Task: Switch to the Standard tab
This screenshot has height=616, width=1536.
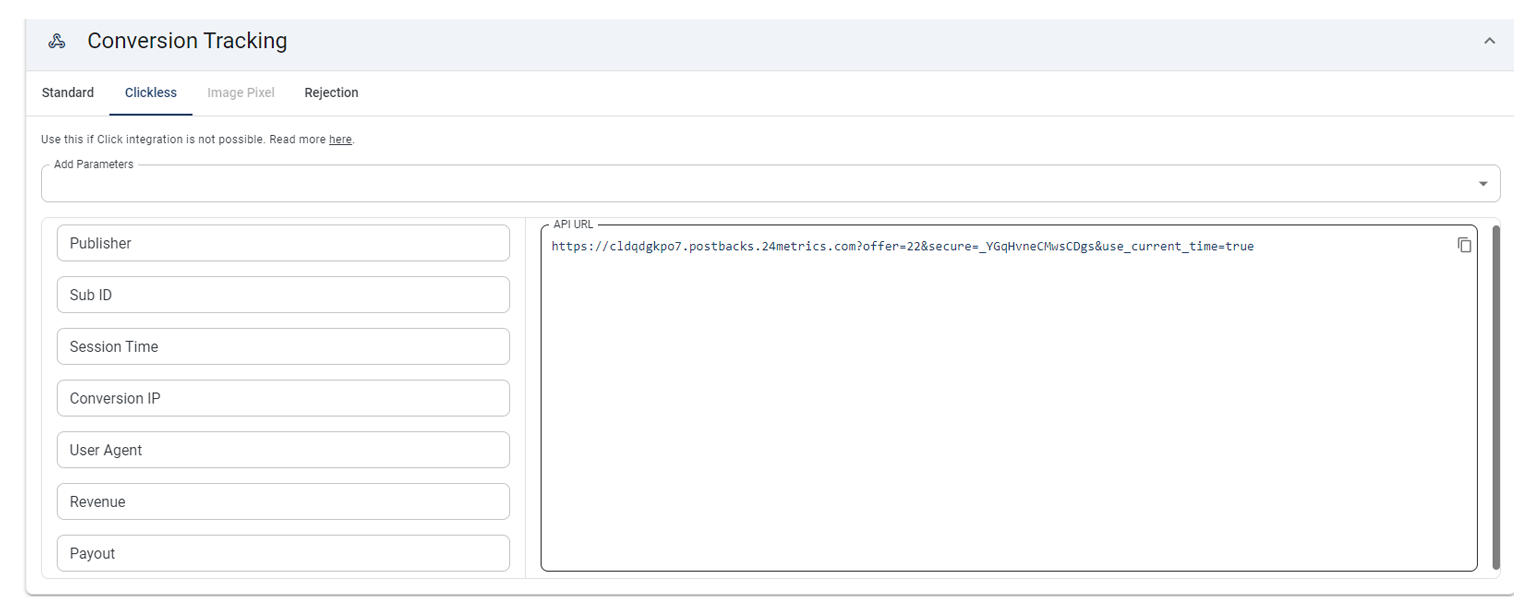Action: tap(68, 93)
